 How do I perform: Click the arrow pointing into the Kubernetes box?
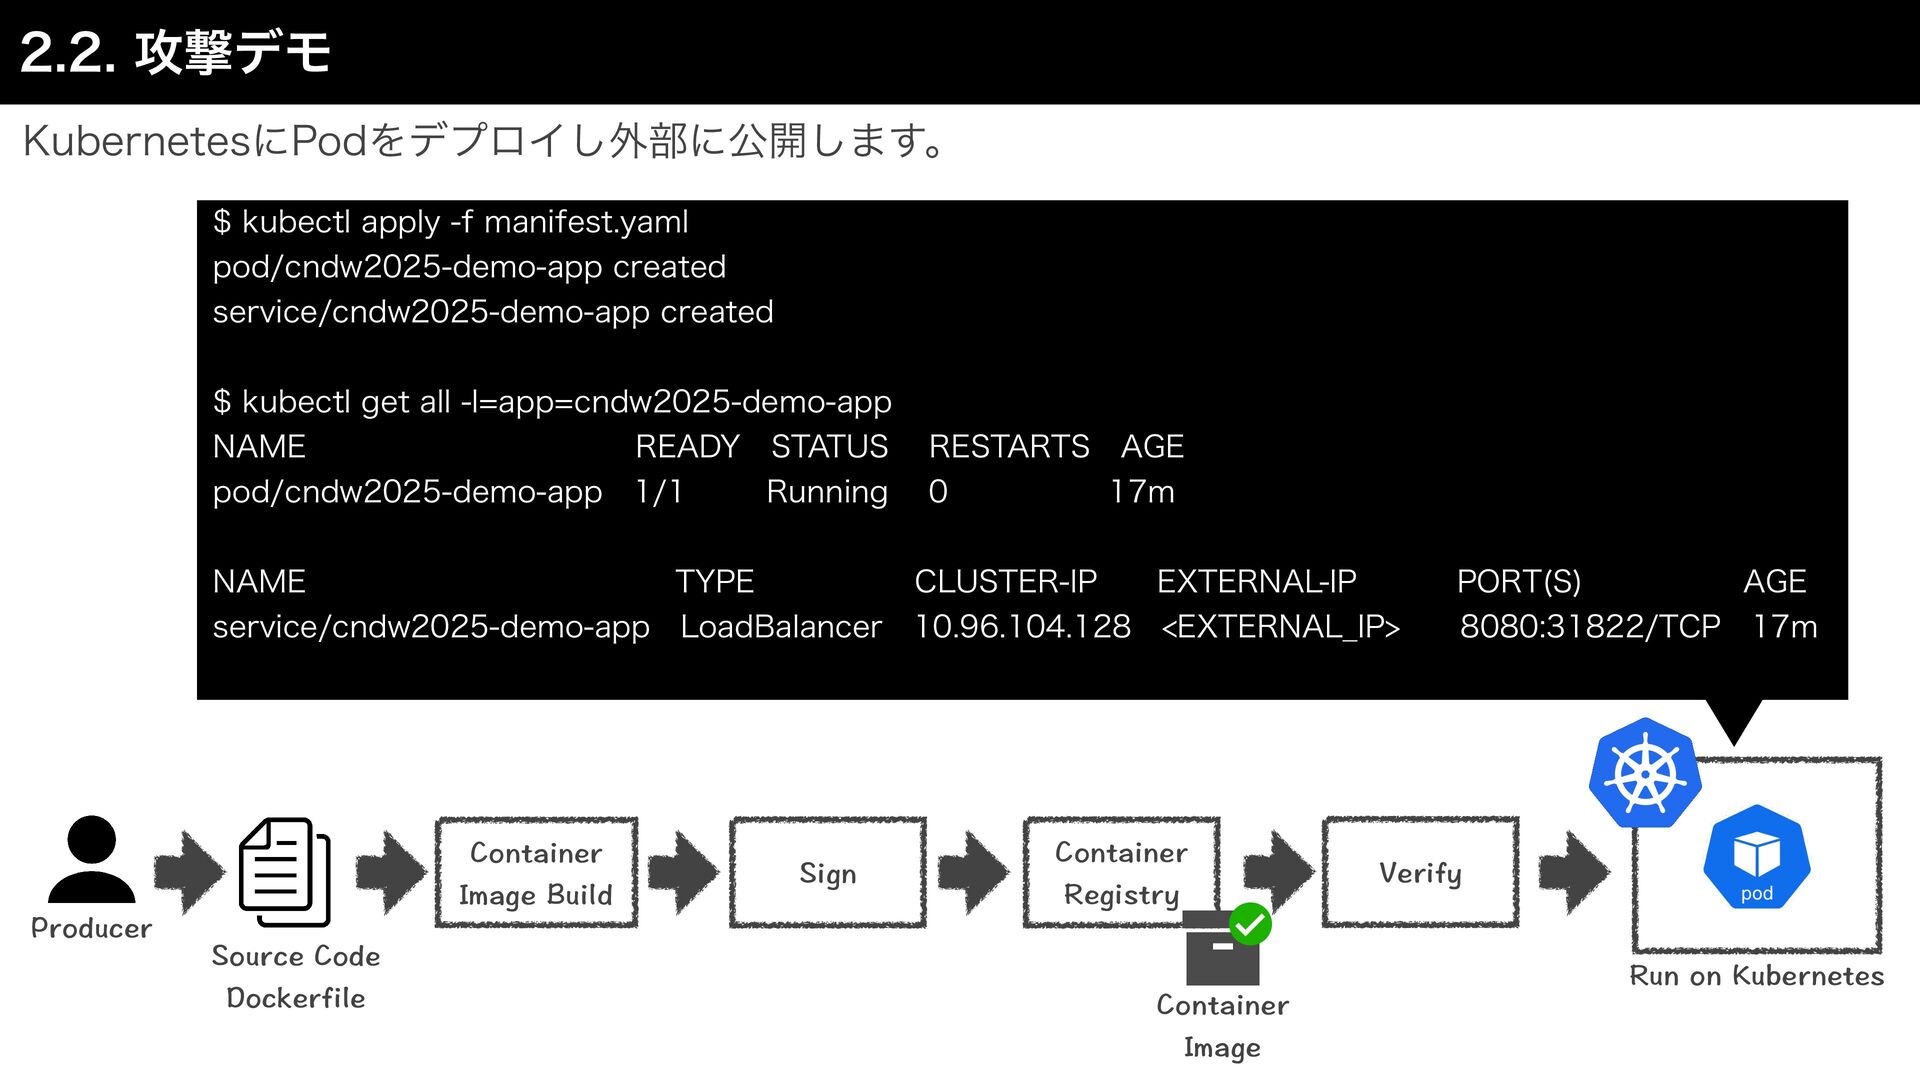1574,872
